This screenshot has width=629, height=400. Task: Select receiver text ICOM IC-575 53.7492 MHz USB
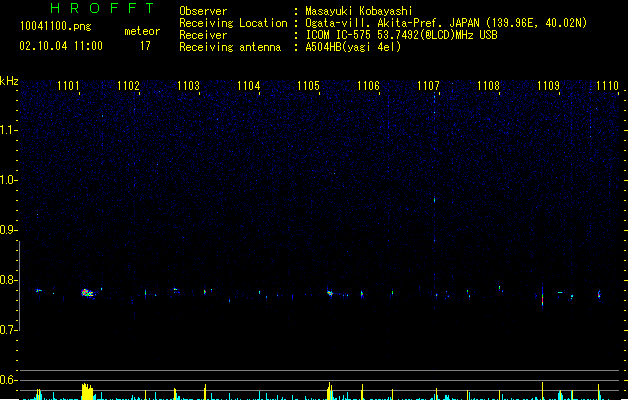click(x=402, y=35)
